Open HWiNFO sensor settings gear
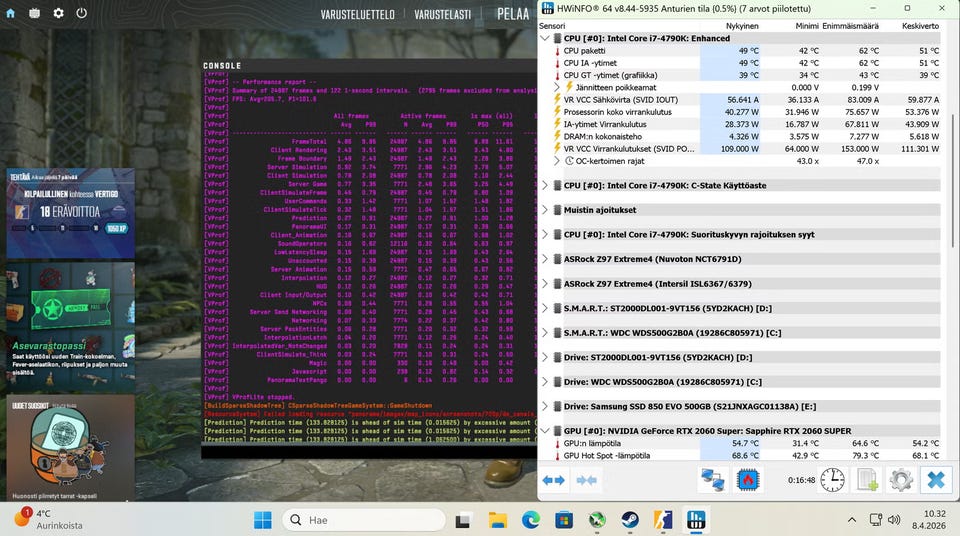This screenshot has width=960, height=536. point(901,480)
